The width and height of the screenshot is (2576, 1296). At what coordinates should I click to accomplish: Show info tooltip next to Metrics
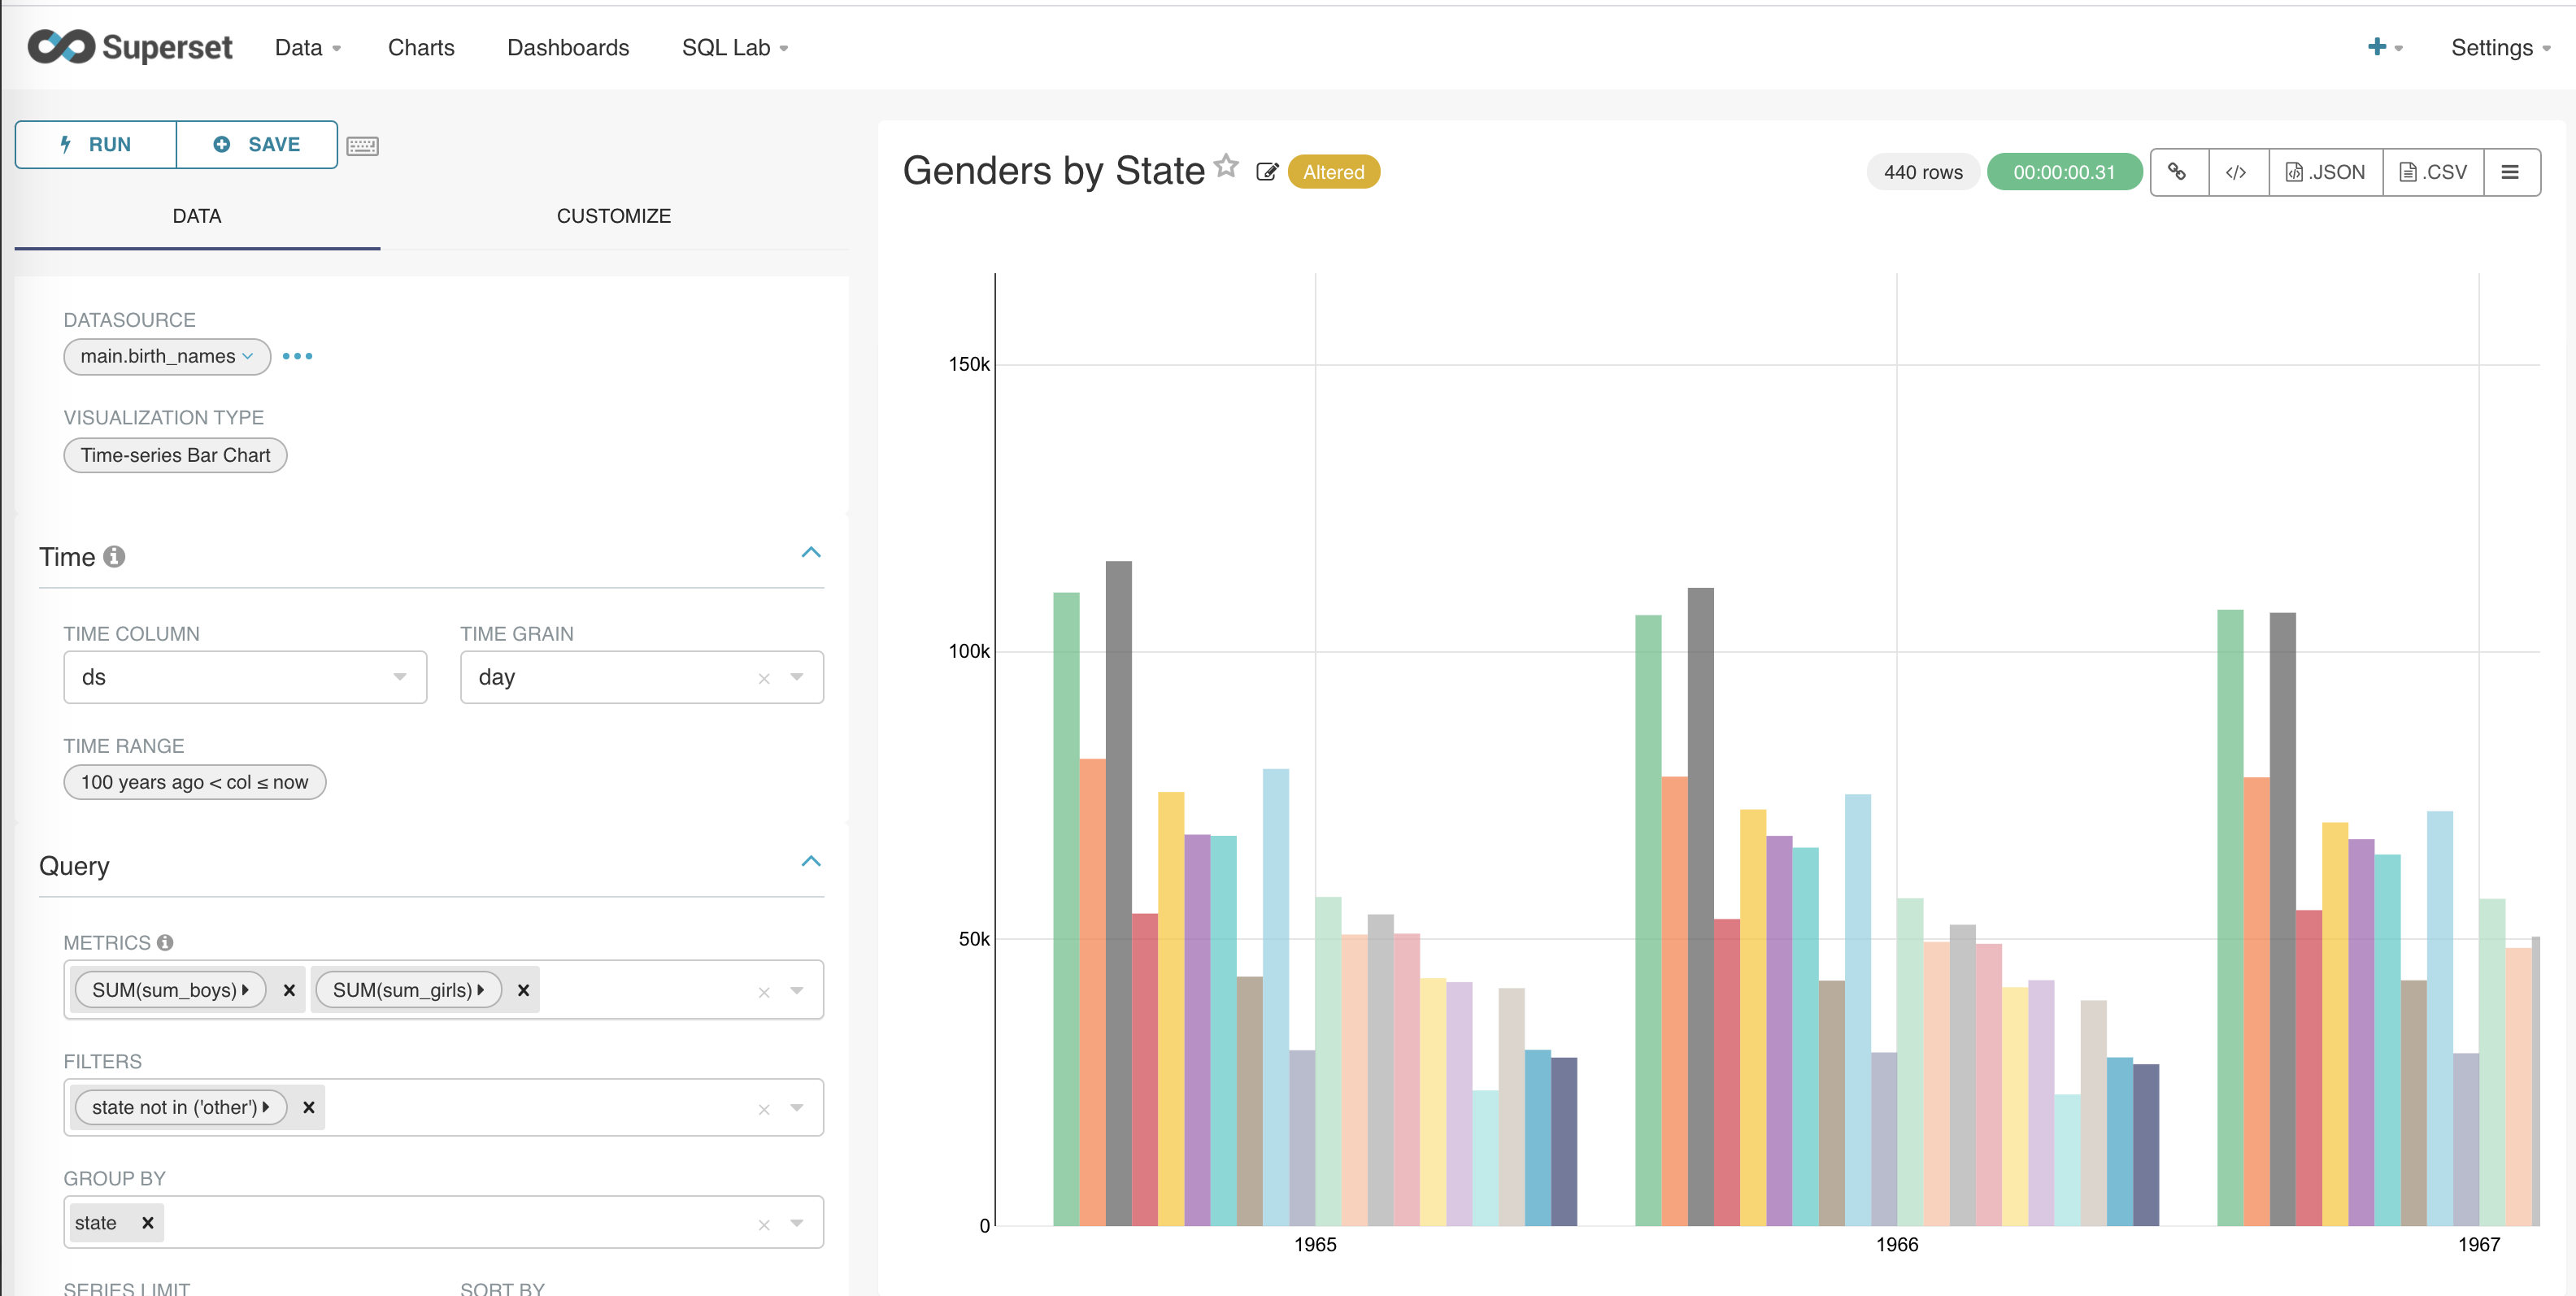(x=165, y=942)
